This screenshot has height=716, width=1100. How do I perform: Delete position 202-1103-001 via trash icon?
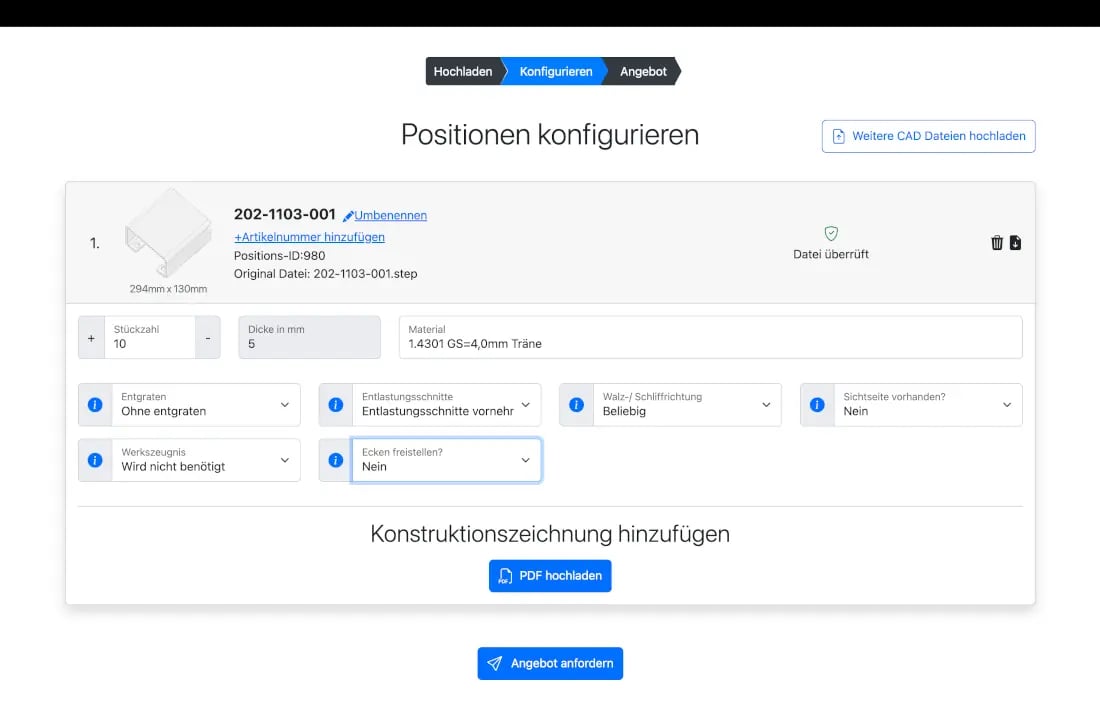pos(996,242)
